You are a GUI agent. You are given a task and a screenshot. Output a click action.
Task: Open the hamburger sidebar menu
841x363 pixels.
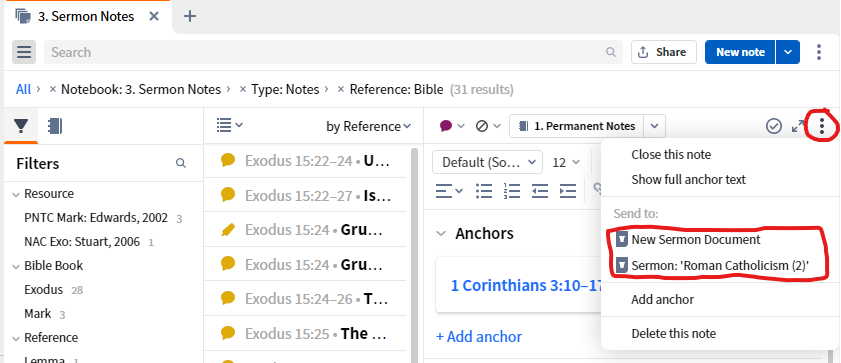(x=24, y=52)
